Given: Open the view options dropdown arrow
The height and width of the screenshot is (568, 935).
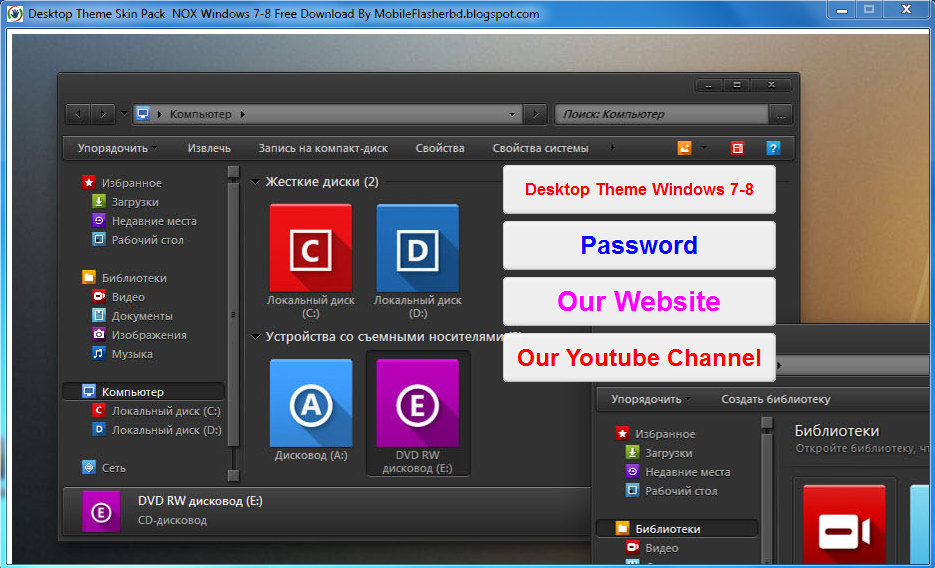Looking at the screenshot, I should click(x=704, y=147).
